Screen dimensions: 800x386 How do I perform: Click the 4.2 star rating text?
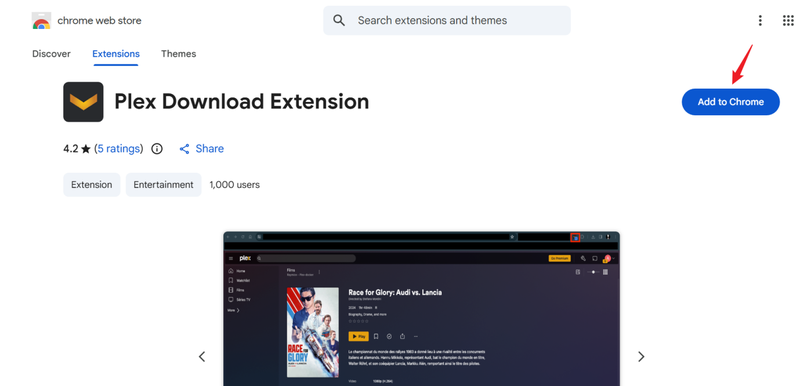[x=77, y=148]
